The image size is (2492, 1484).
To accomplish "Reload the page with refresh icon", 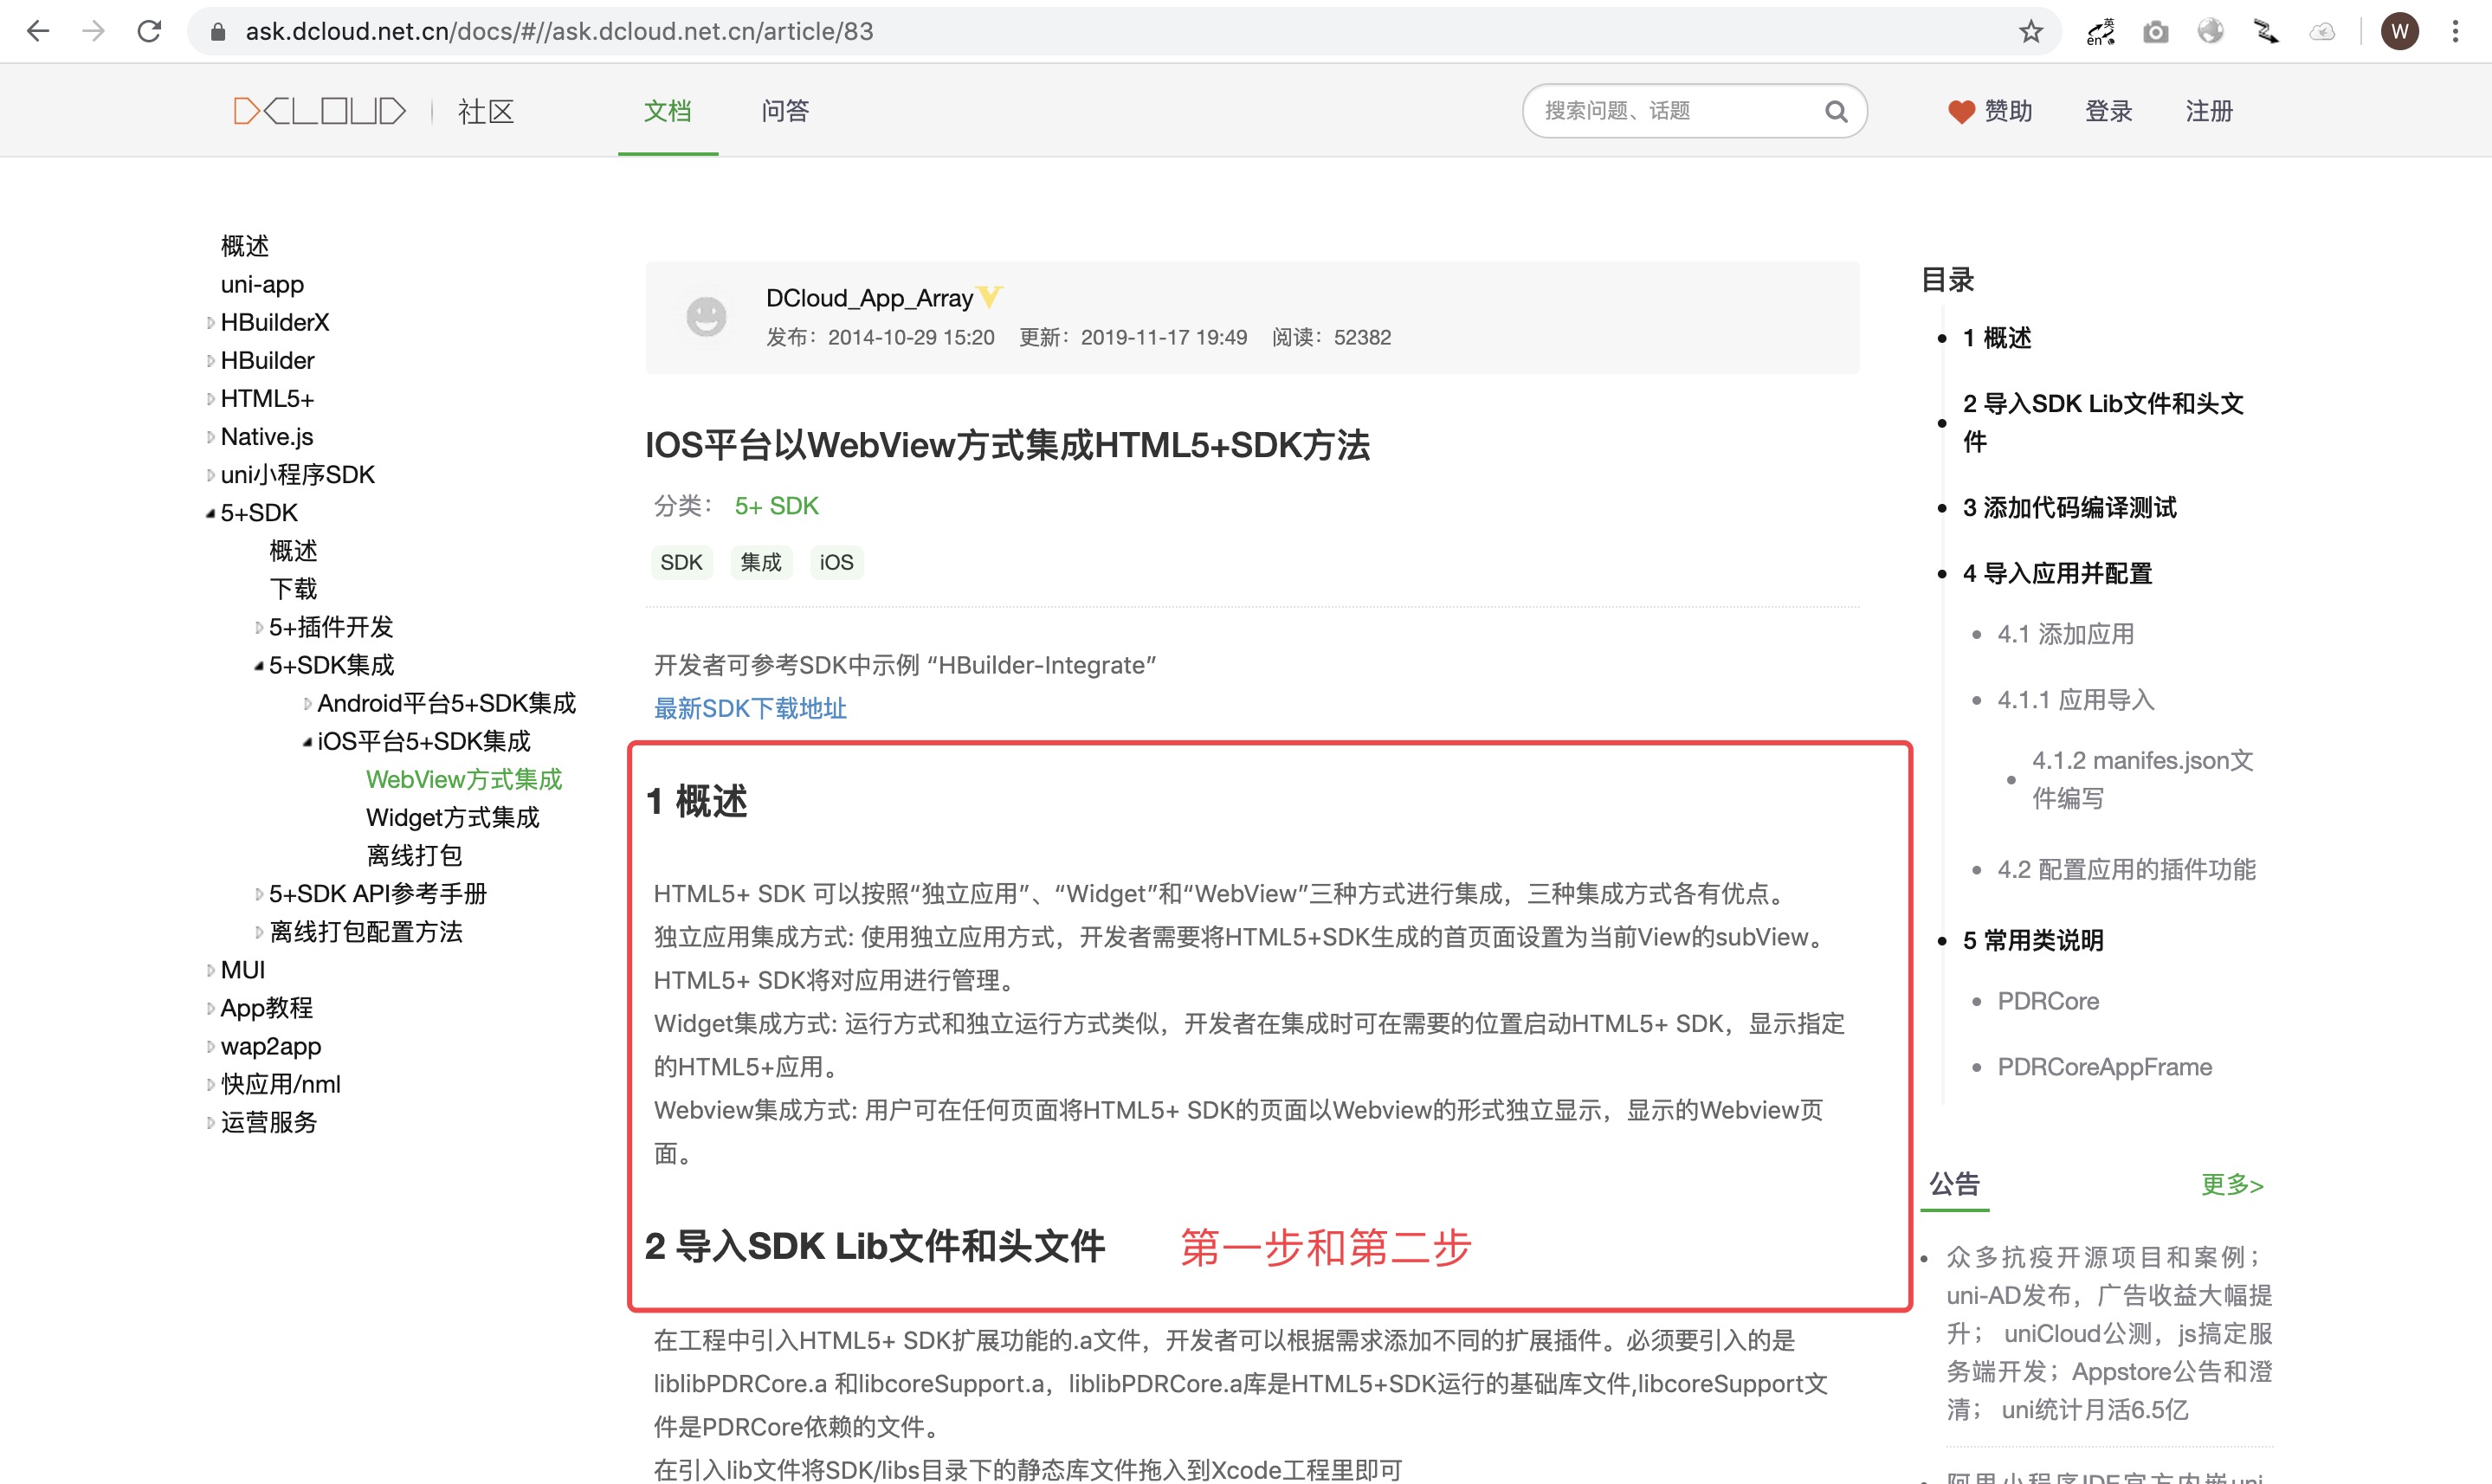I will pyautogui.click(x=149, y=31).
